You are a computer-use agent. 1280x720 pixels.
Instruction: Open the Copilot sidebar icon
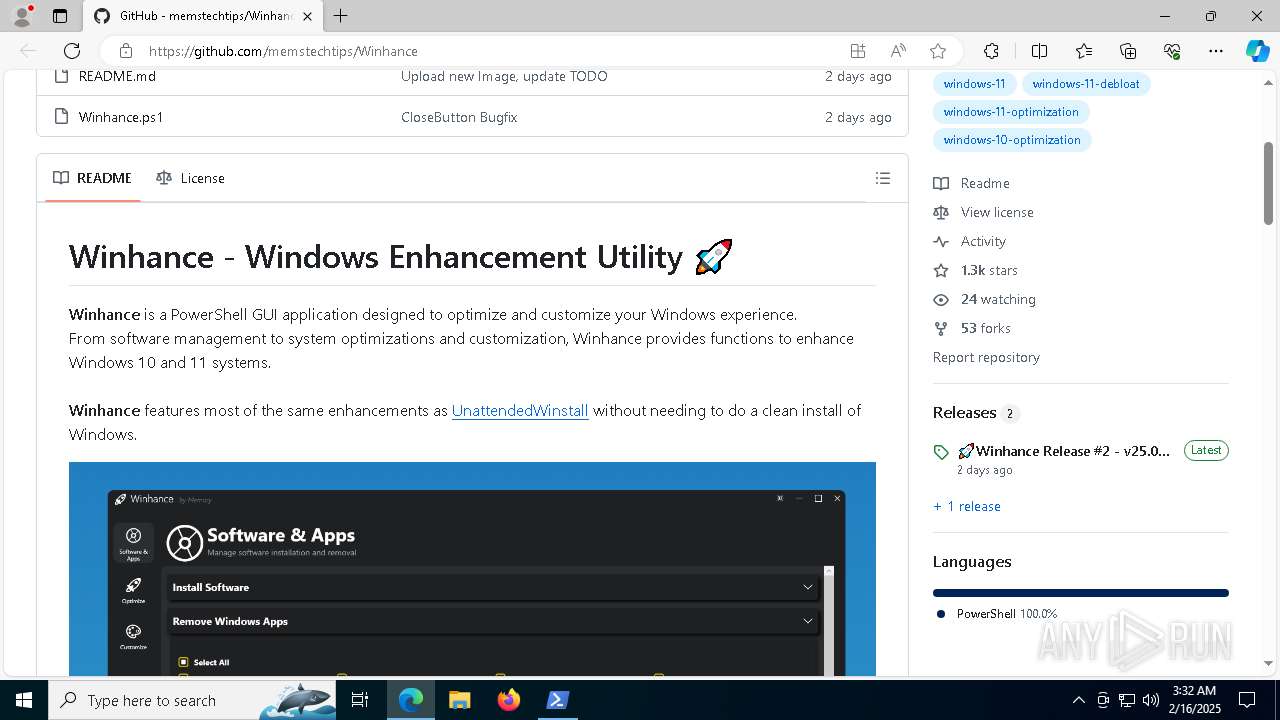click(1257, 51)
